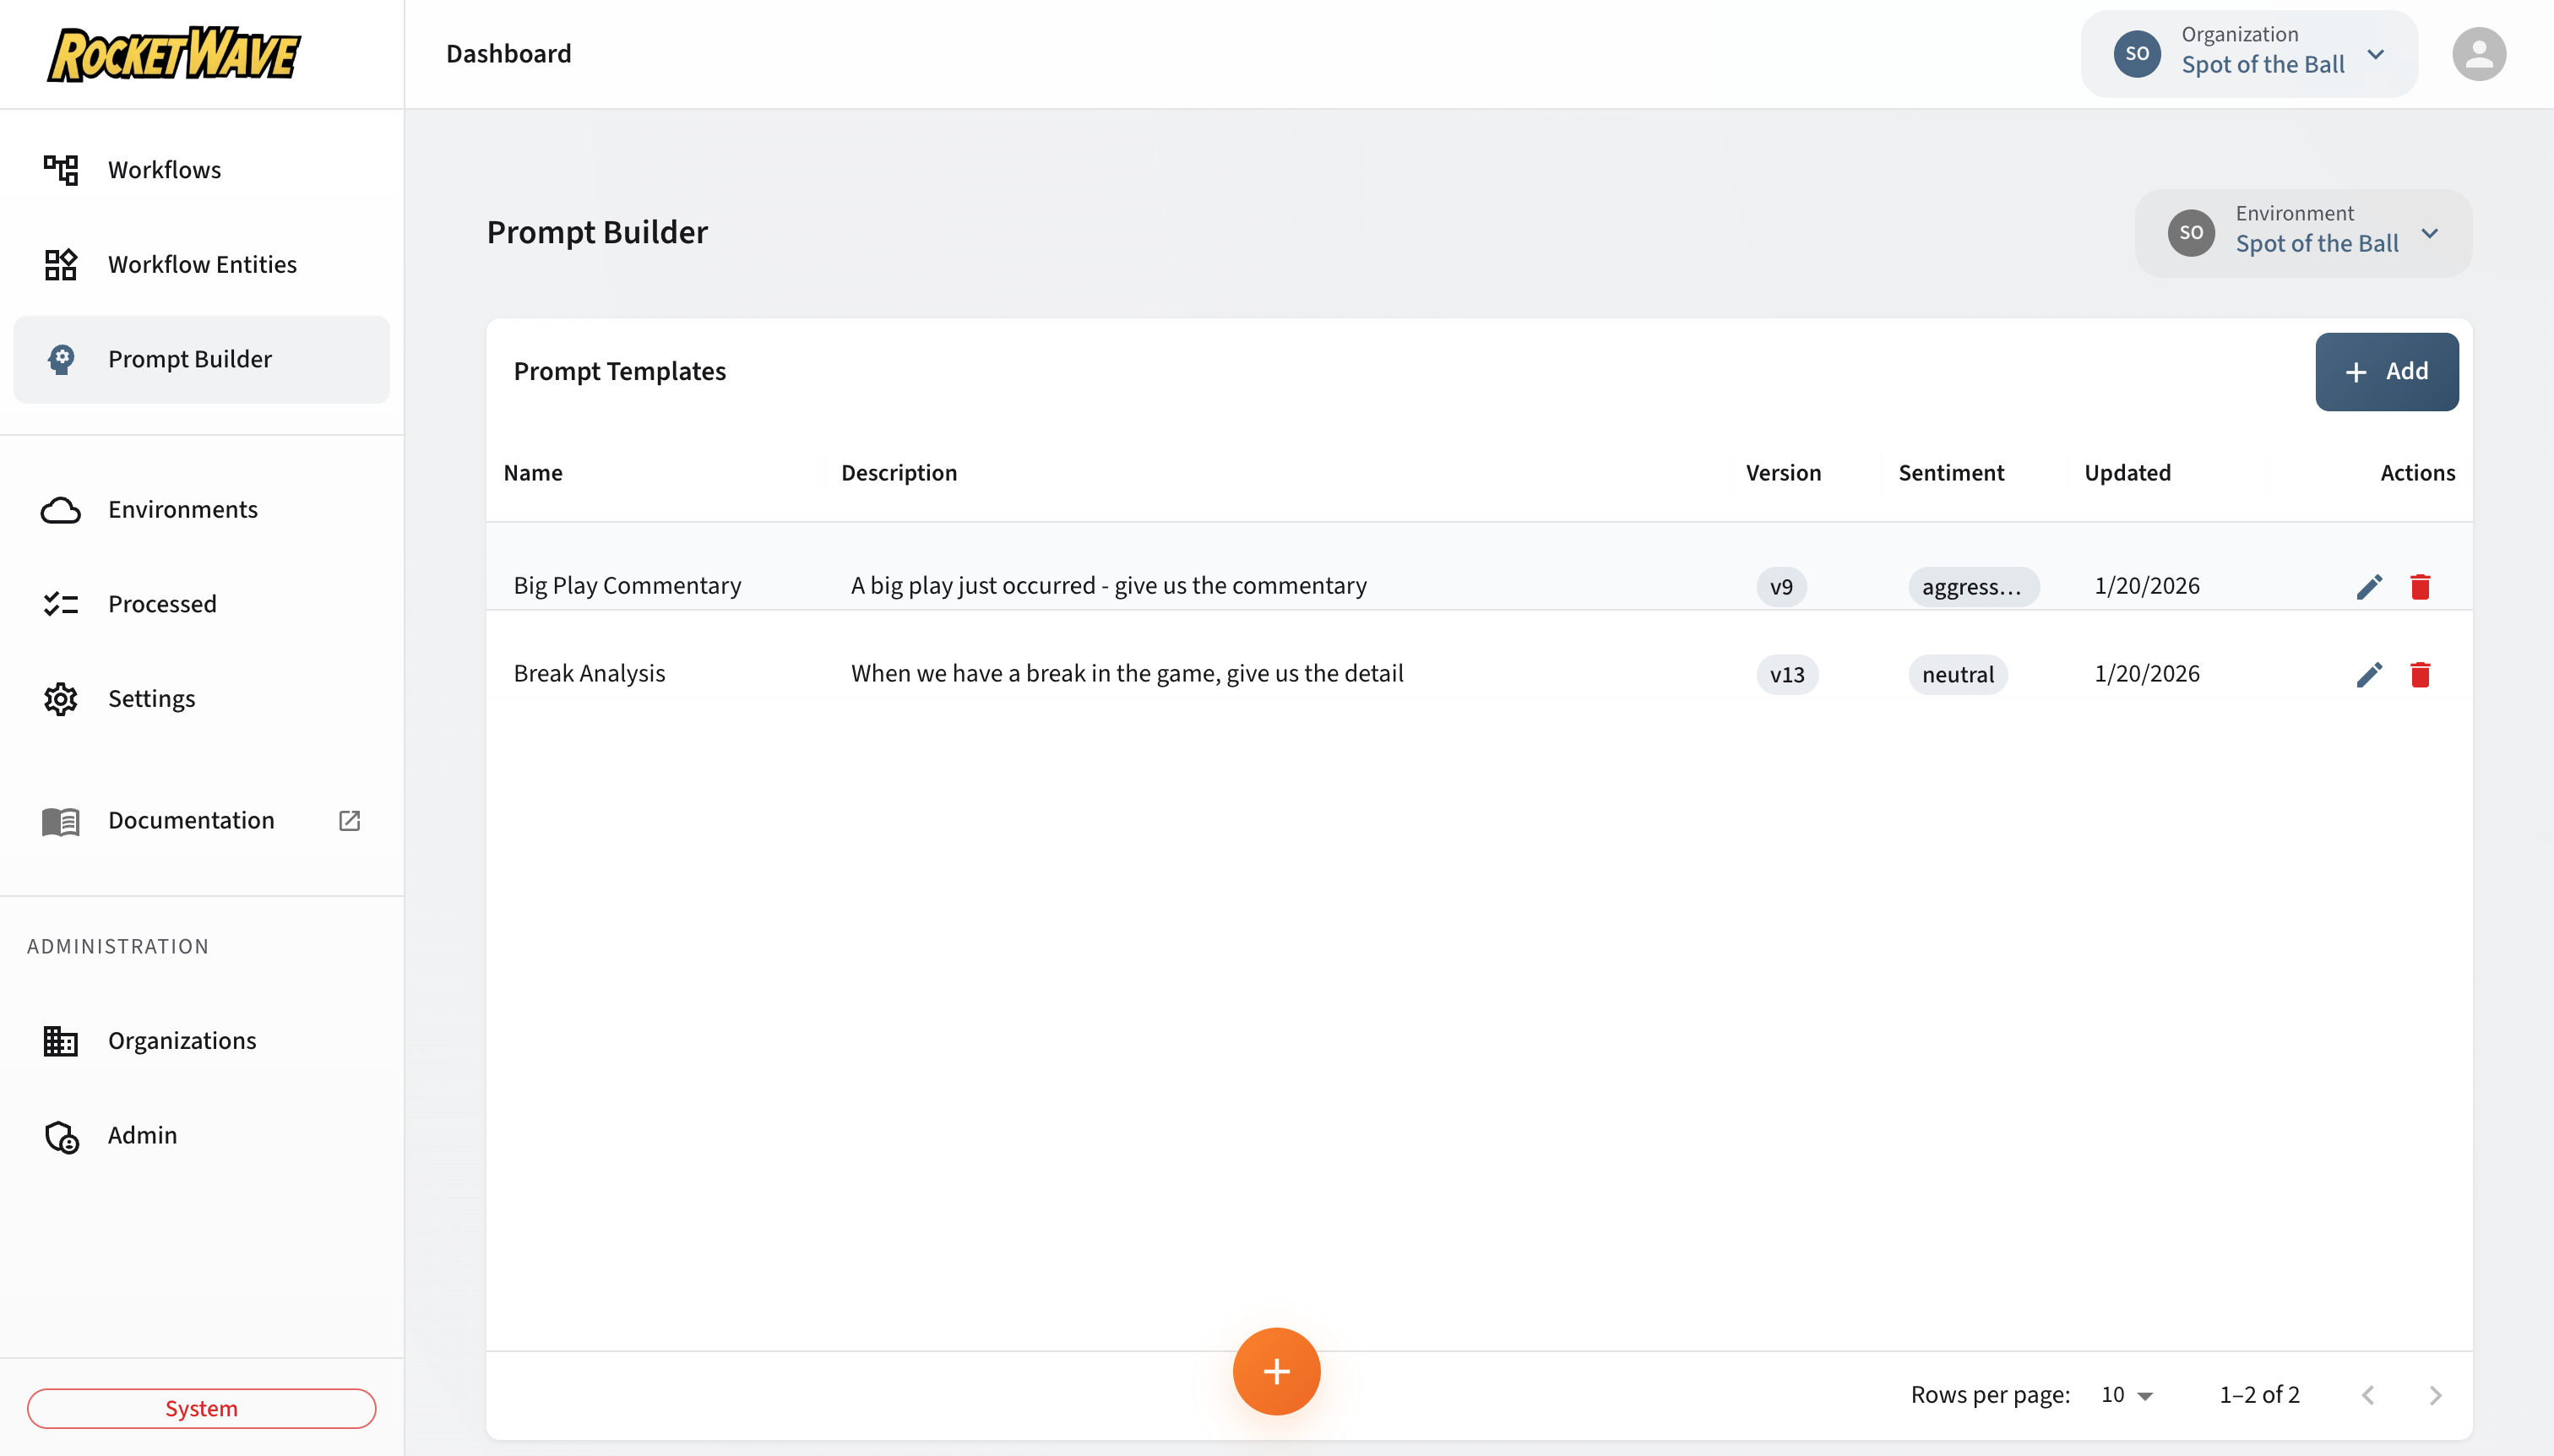The height and width of the screenshot is (1456, 2554).
Task: Open the Dashboard menu item
Action: (508, 53)
